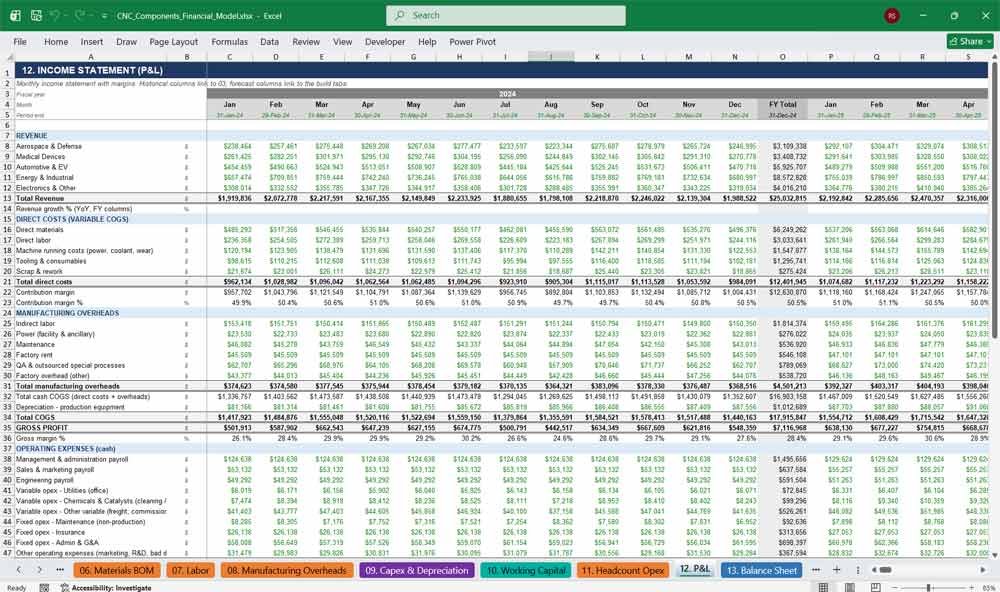The image size is (1000, 592).
Task: Select column A header
Action: [91, 57]
